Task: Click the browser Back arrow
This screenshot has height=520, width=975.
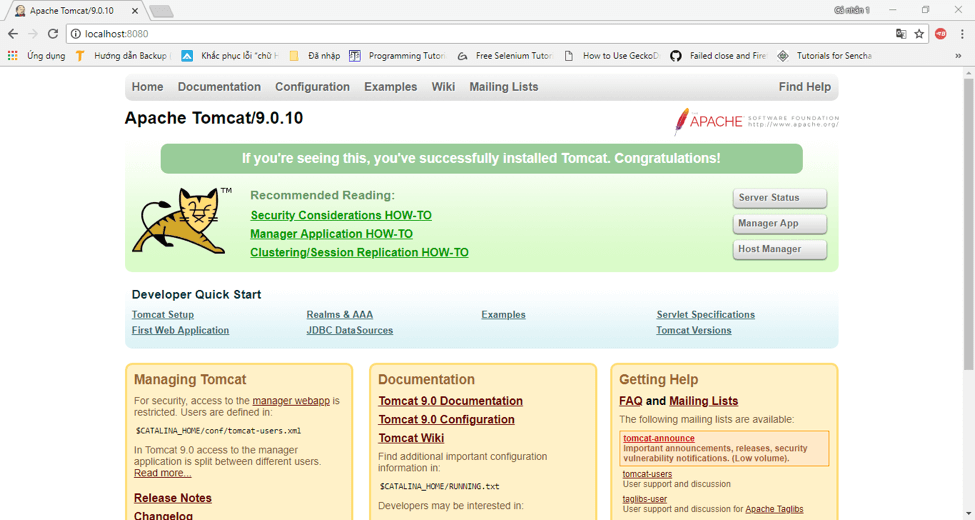Action: [13, 34]
